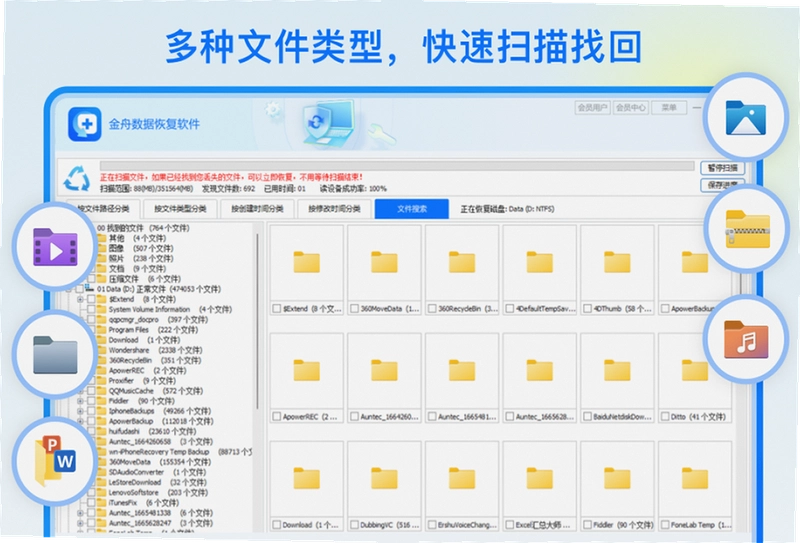Expand the IphoneBackups tree node
This screenshot has height=543, width=800.
click(80, 411)
